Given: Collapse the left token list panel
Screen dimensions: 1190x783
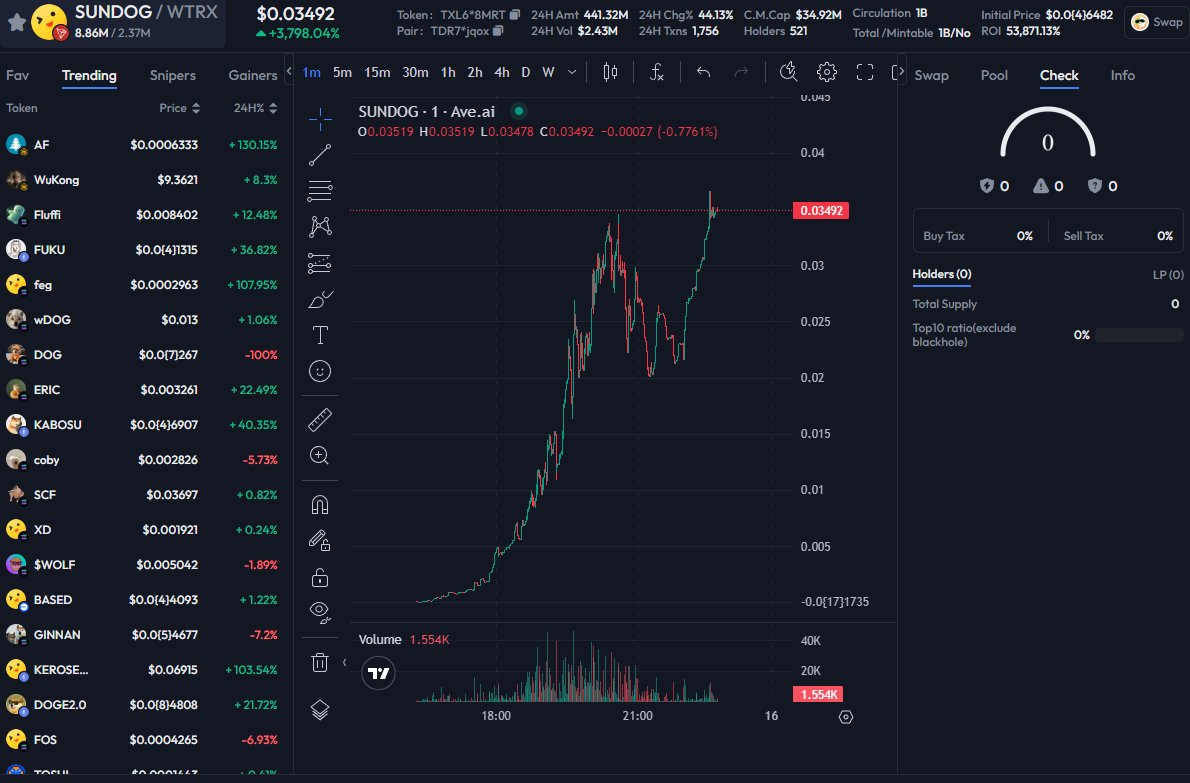Looking at the screenshot, I should point(288,71).
